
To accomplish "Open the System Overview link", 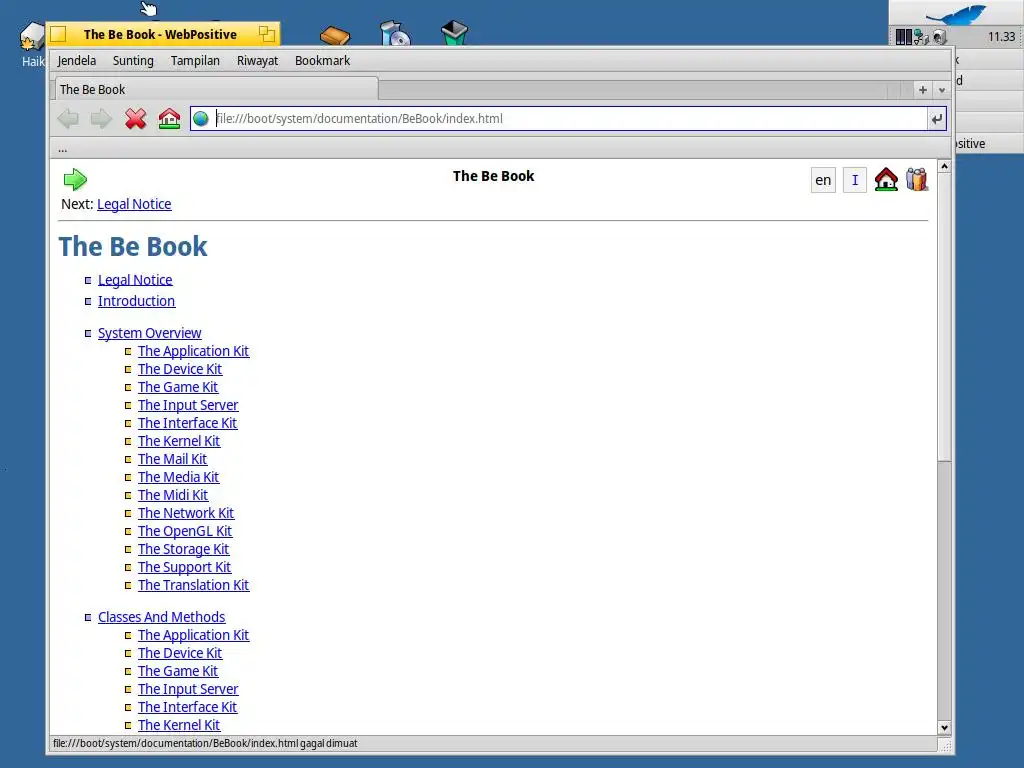I will pos(150,333).
